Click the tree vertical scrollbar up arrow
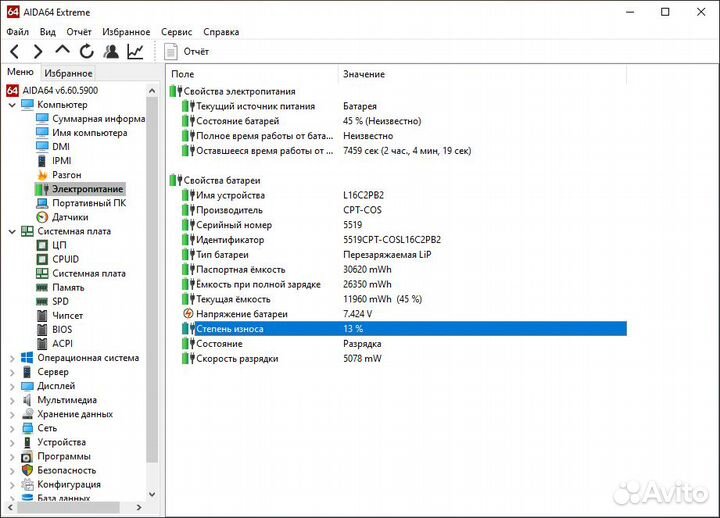Screen dimensions: 720x518 [152, 91]
